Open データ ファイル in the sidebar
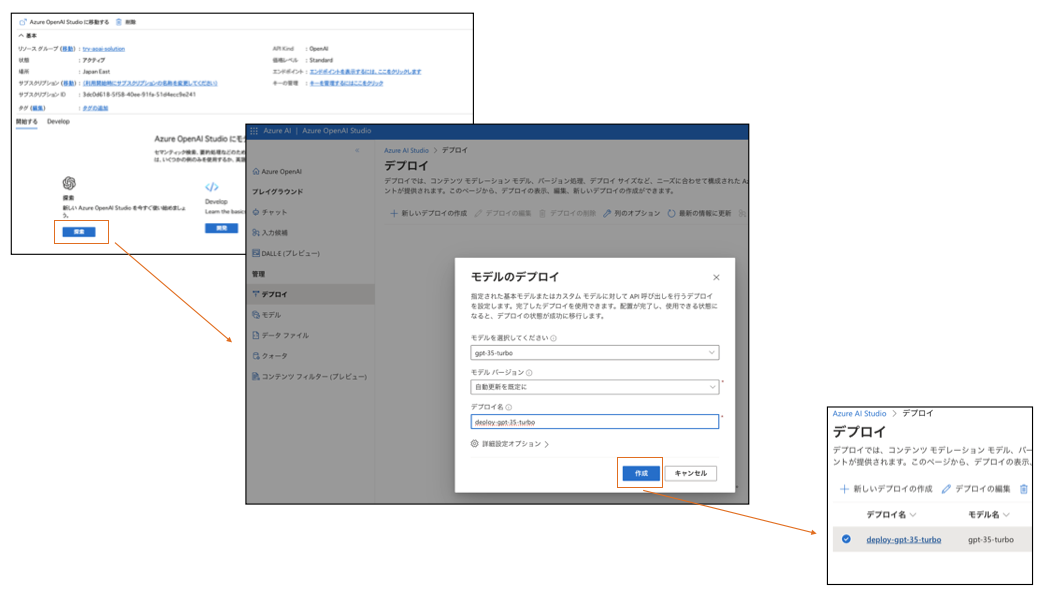The width and height of the screenshot is (1042, 593). (280, 335)
